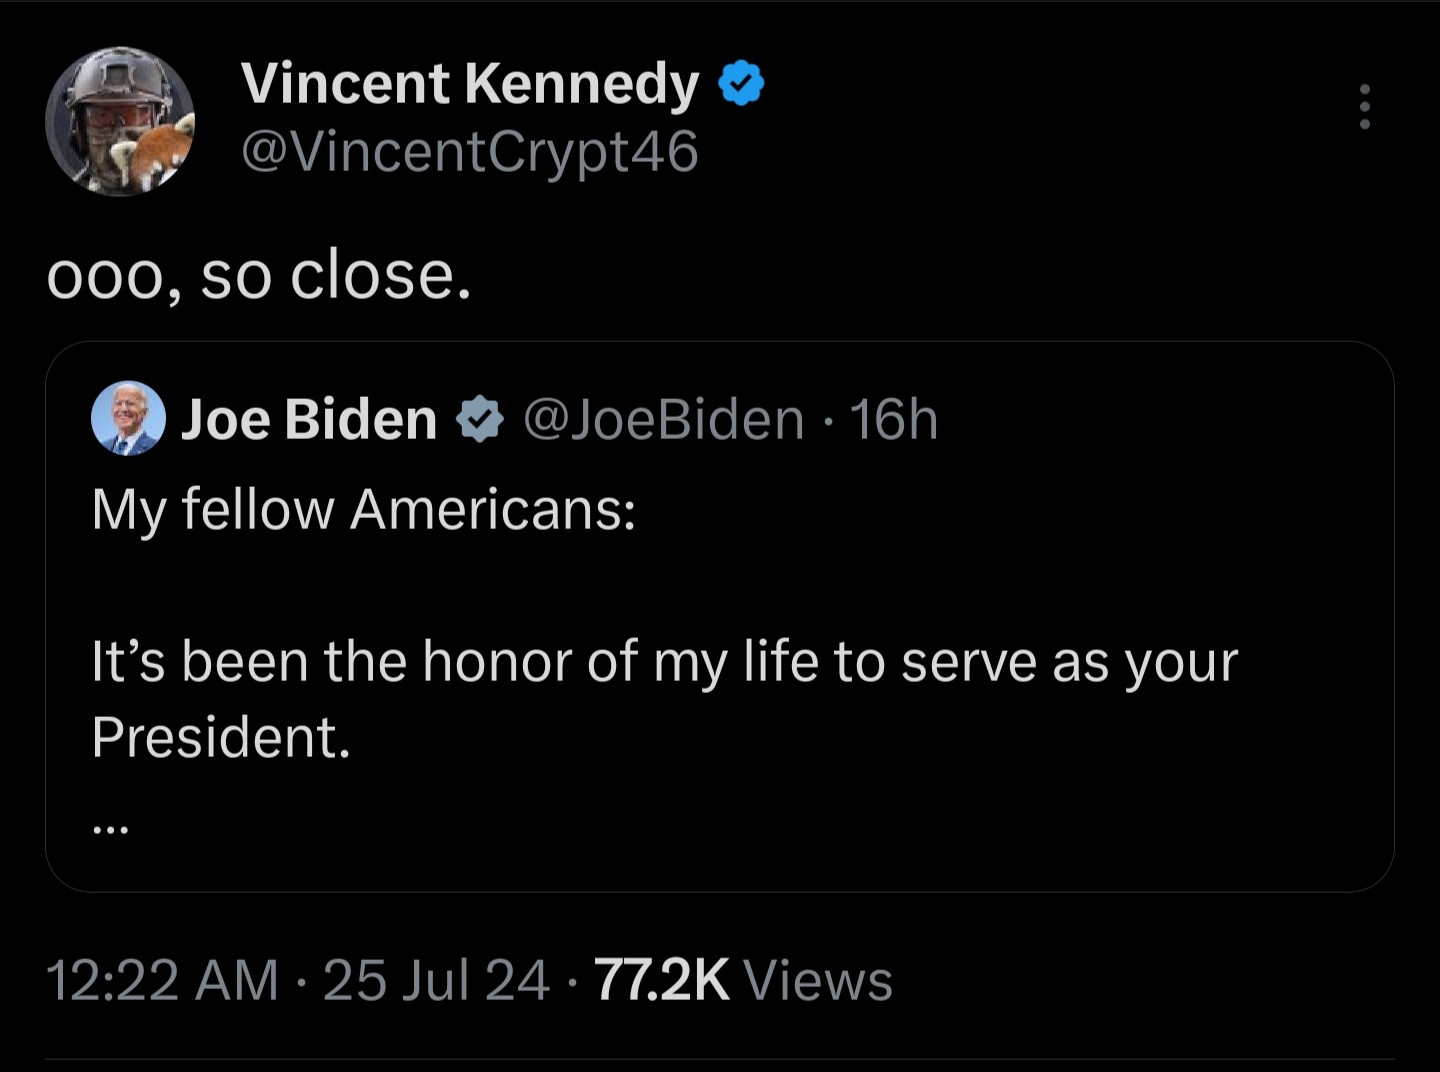Click Joe Biden's verified badge icon
The width and height of the screenshot is (1440, 1072).
coord(480,419)
